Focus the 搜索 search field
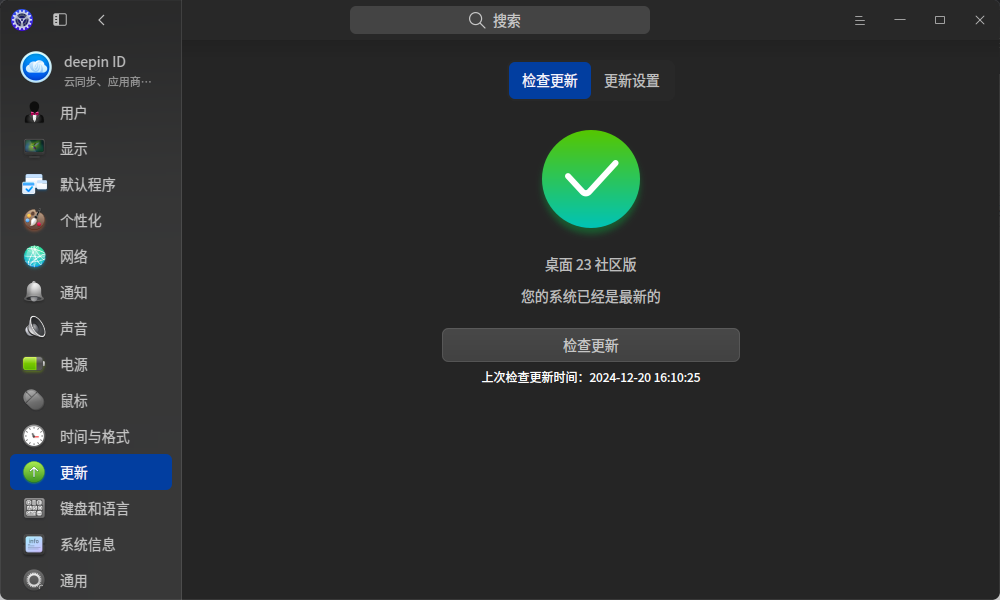Screen dimensions: 1000x600 point(500,20)
